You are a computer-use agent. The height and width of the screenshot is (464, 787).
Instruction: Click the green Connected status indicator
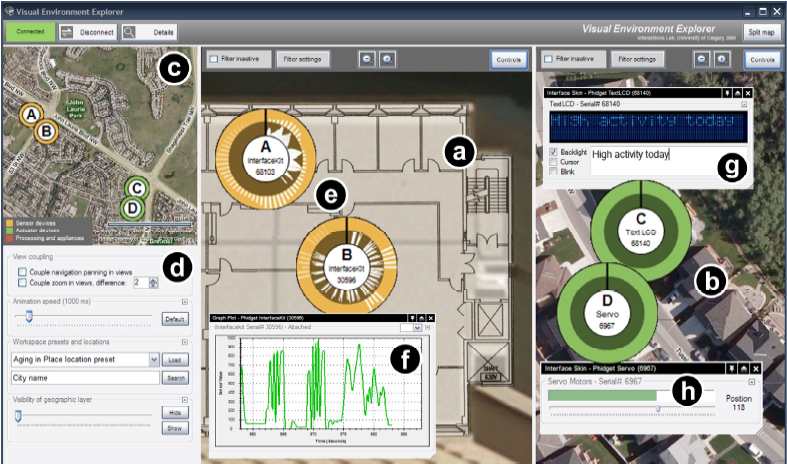(30, 32)
